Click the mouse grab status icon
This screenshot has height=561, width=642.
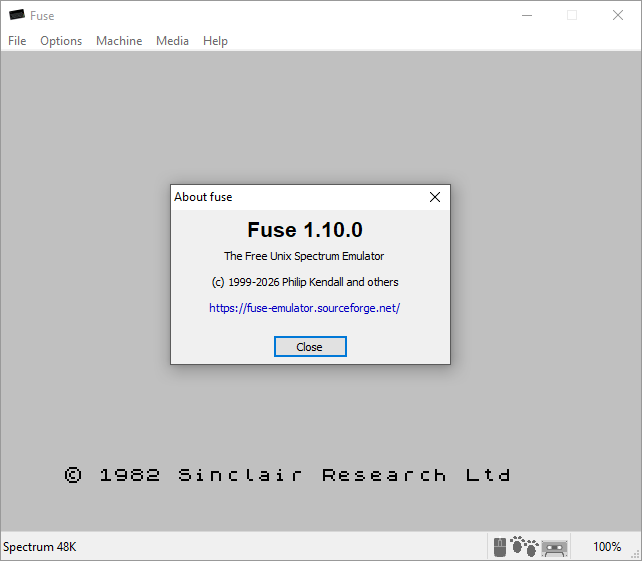(500, 547)
